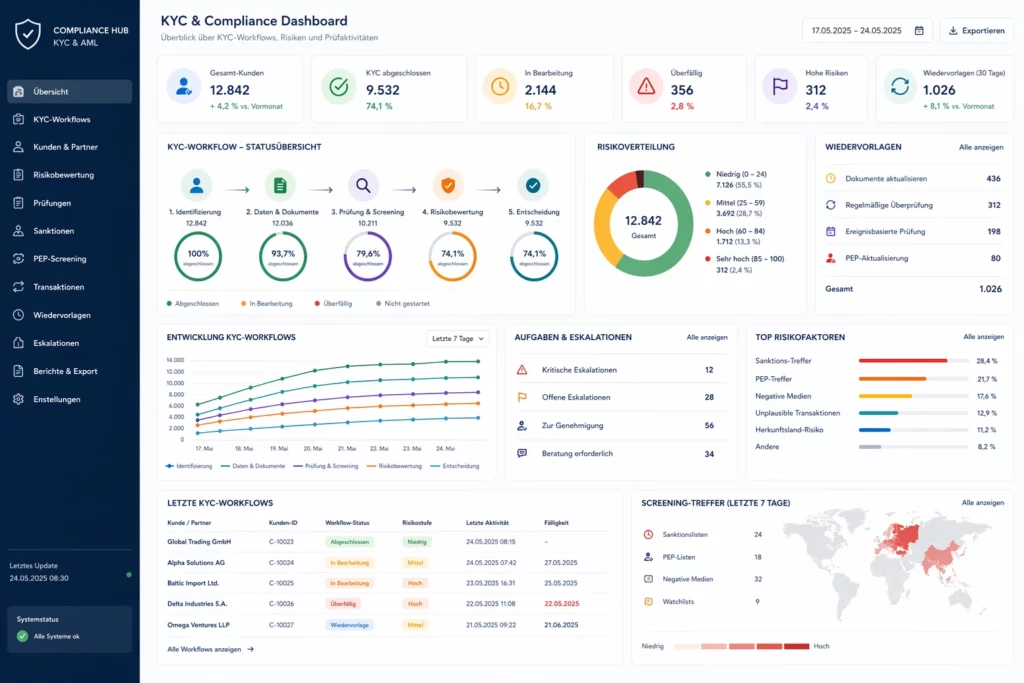The height and width of the screenshot is (683, 1024).
Task: Toggle the Entscheidung line in the development chart legend
Action: pos(460,465)
